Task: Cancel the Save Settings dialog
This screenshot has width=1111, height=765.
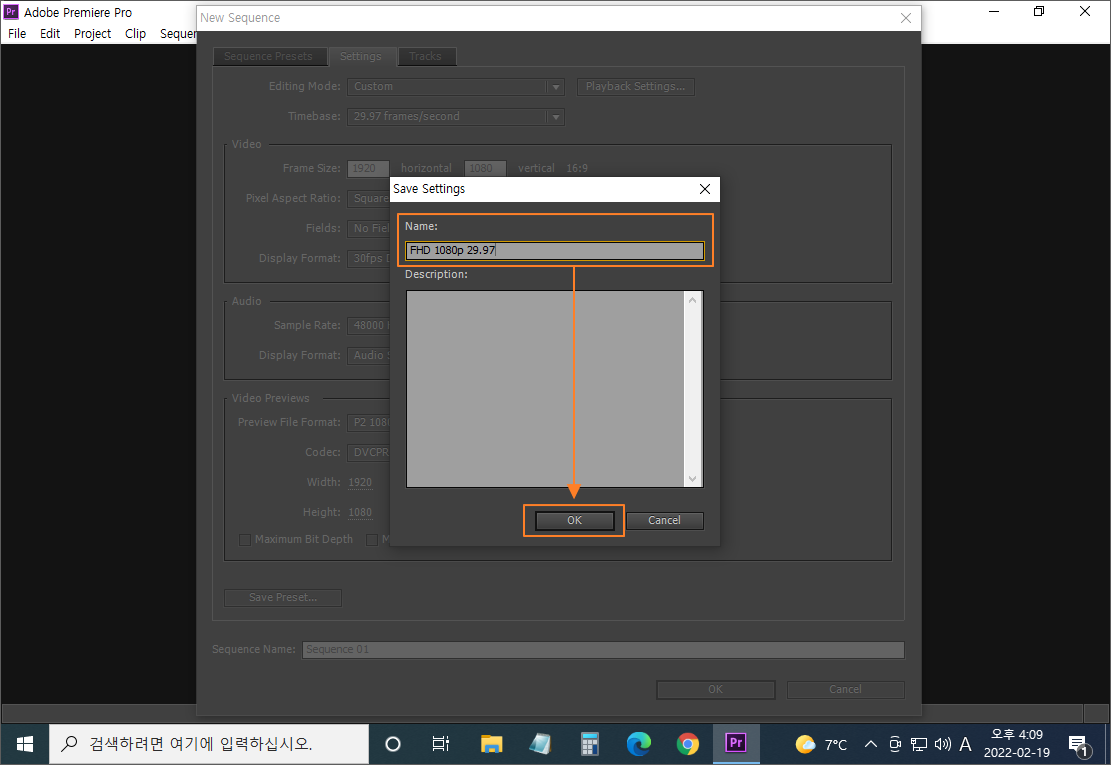Action: (x=664, y=521)
